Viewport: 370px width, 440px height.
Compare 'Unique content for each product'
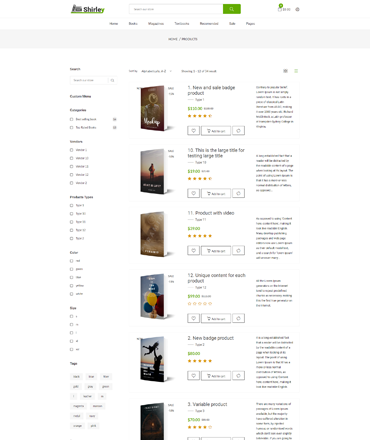pos(238,318)
